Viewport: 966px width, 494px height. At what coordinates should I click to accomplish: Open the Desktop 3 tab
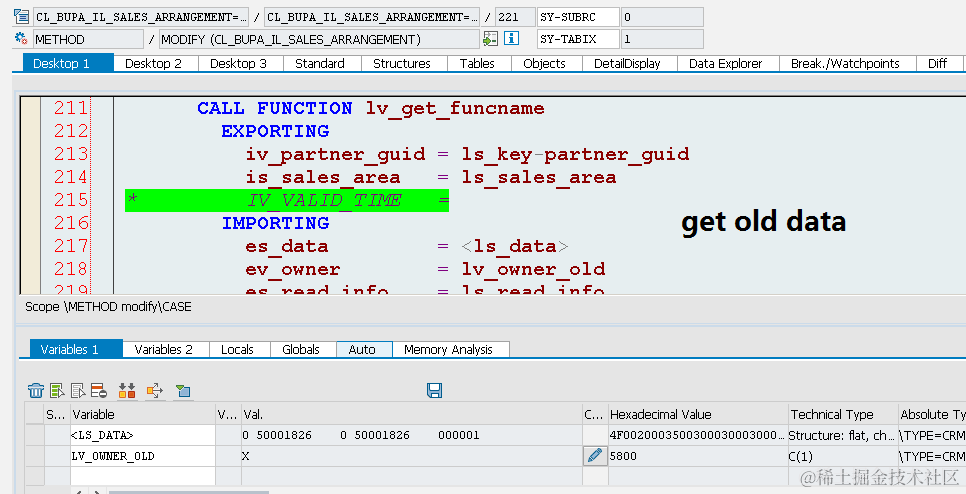pos(238,63)
